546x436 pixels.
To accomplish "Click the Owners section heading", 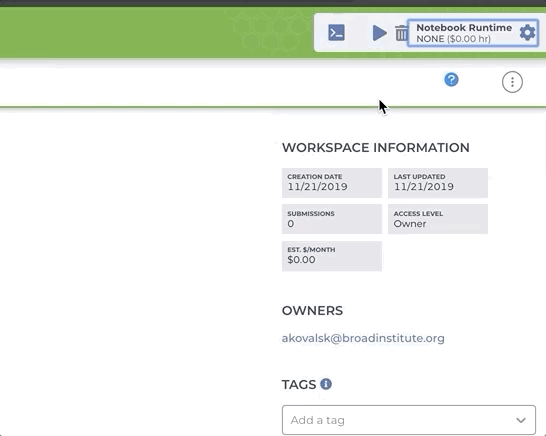I will pyautogui.click(x=312, y=311).
